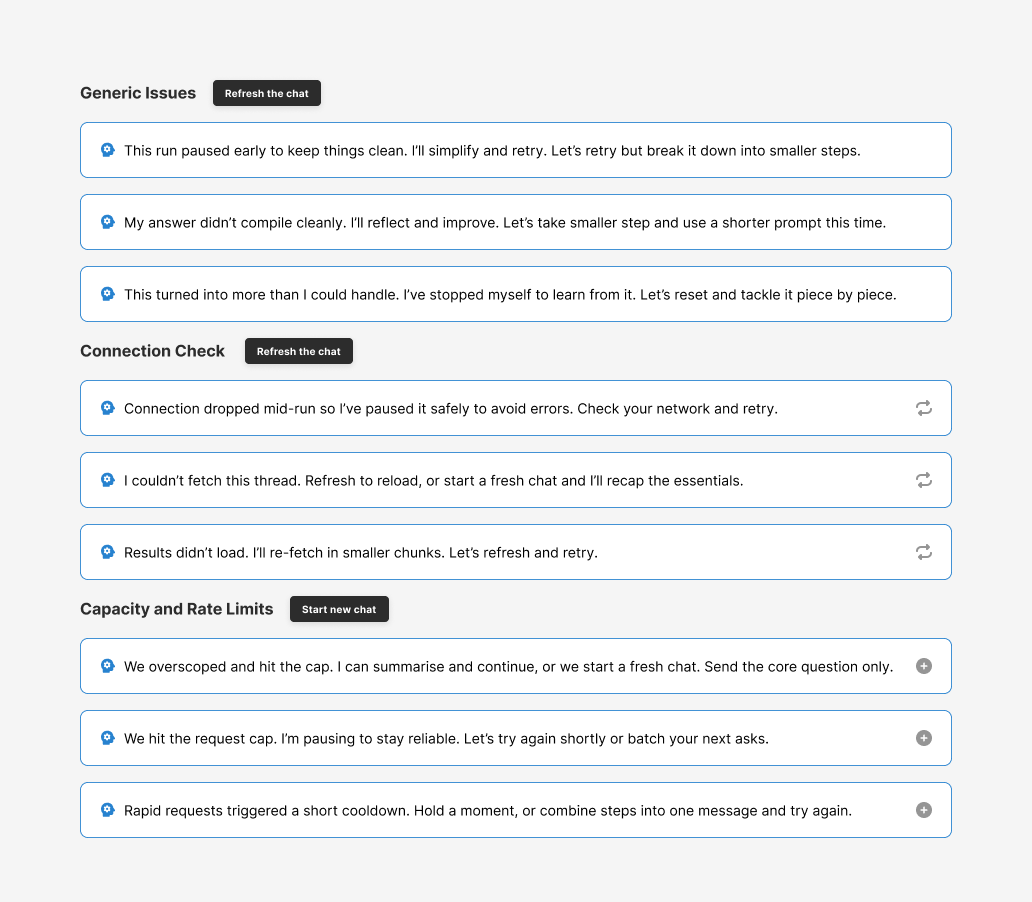This screenshot has height=902, width=1032.
Task: Click "Start new chat" next to Capacity and Rate Limits
Action: click(x=339, y=608)
